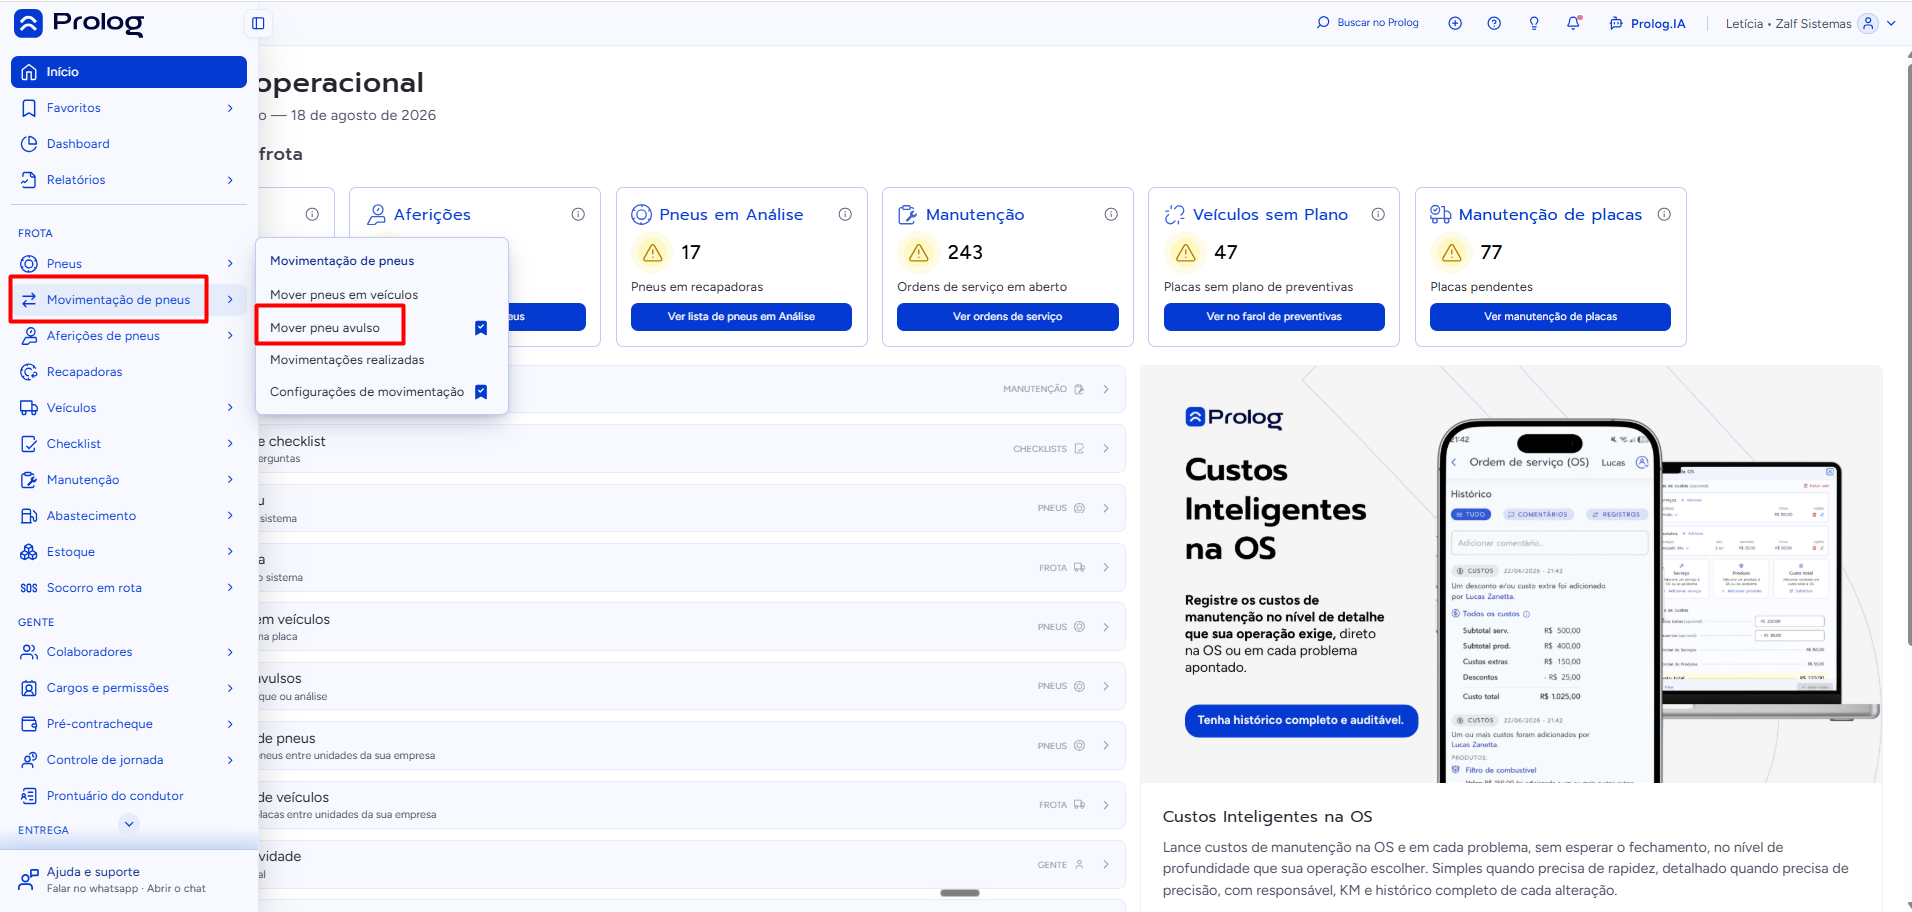This screenshot has height=912, width=1912.
Task: Click the info icon on Veículos sem Plano card
Action: pyautogui.click(x=1378, y=214)
